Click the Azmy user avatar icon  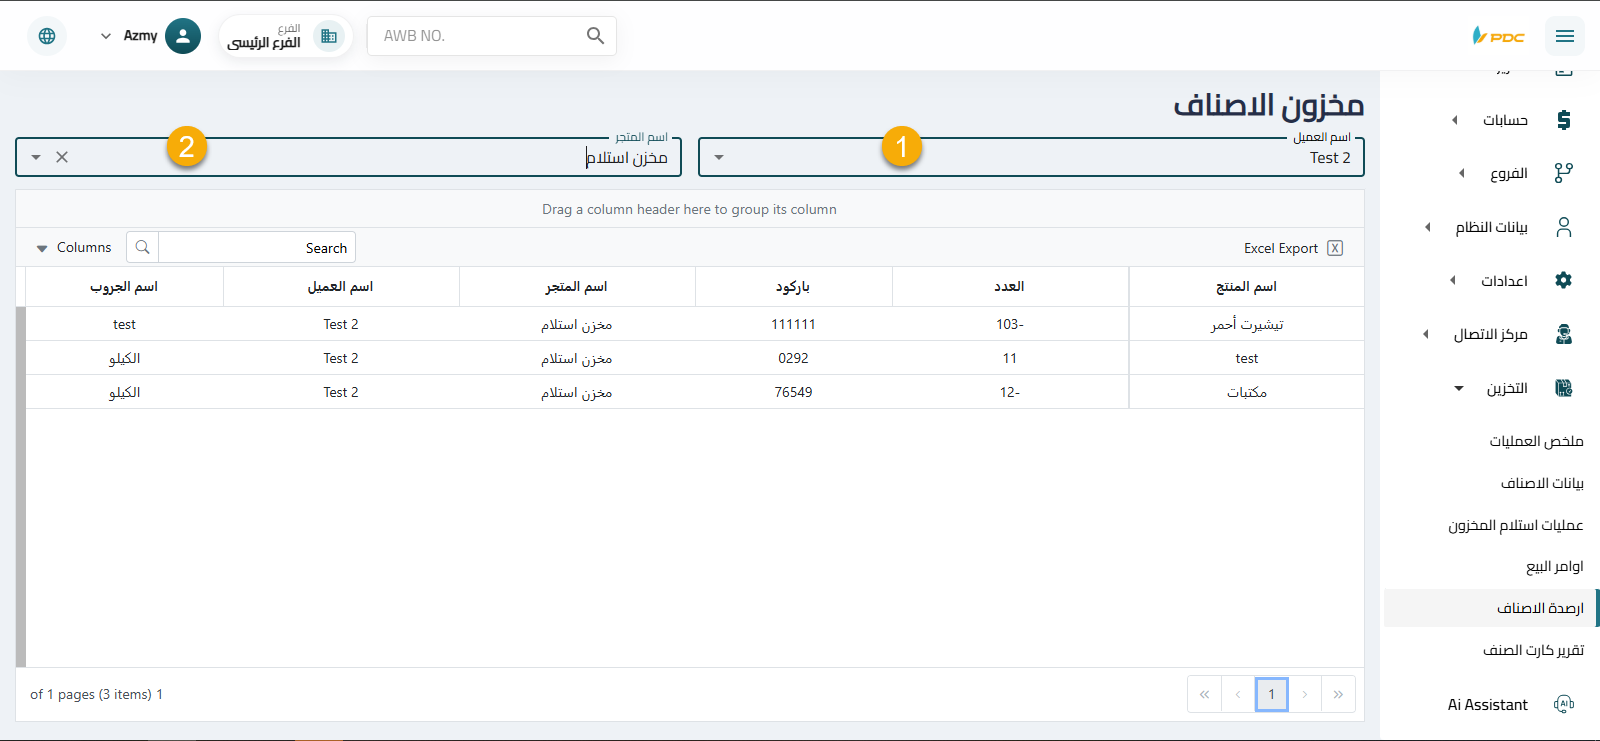point(183,36)
